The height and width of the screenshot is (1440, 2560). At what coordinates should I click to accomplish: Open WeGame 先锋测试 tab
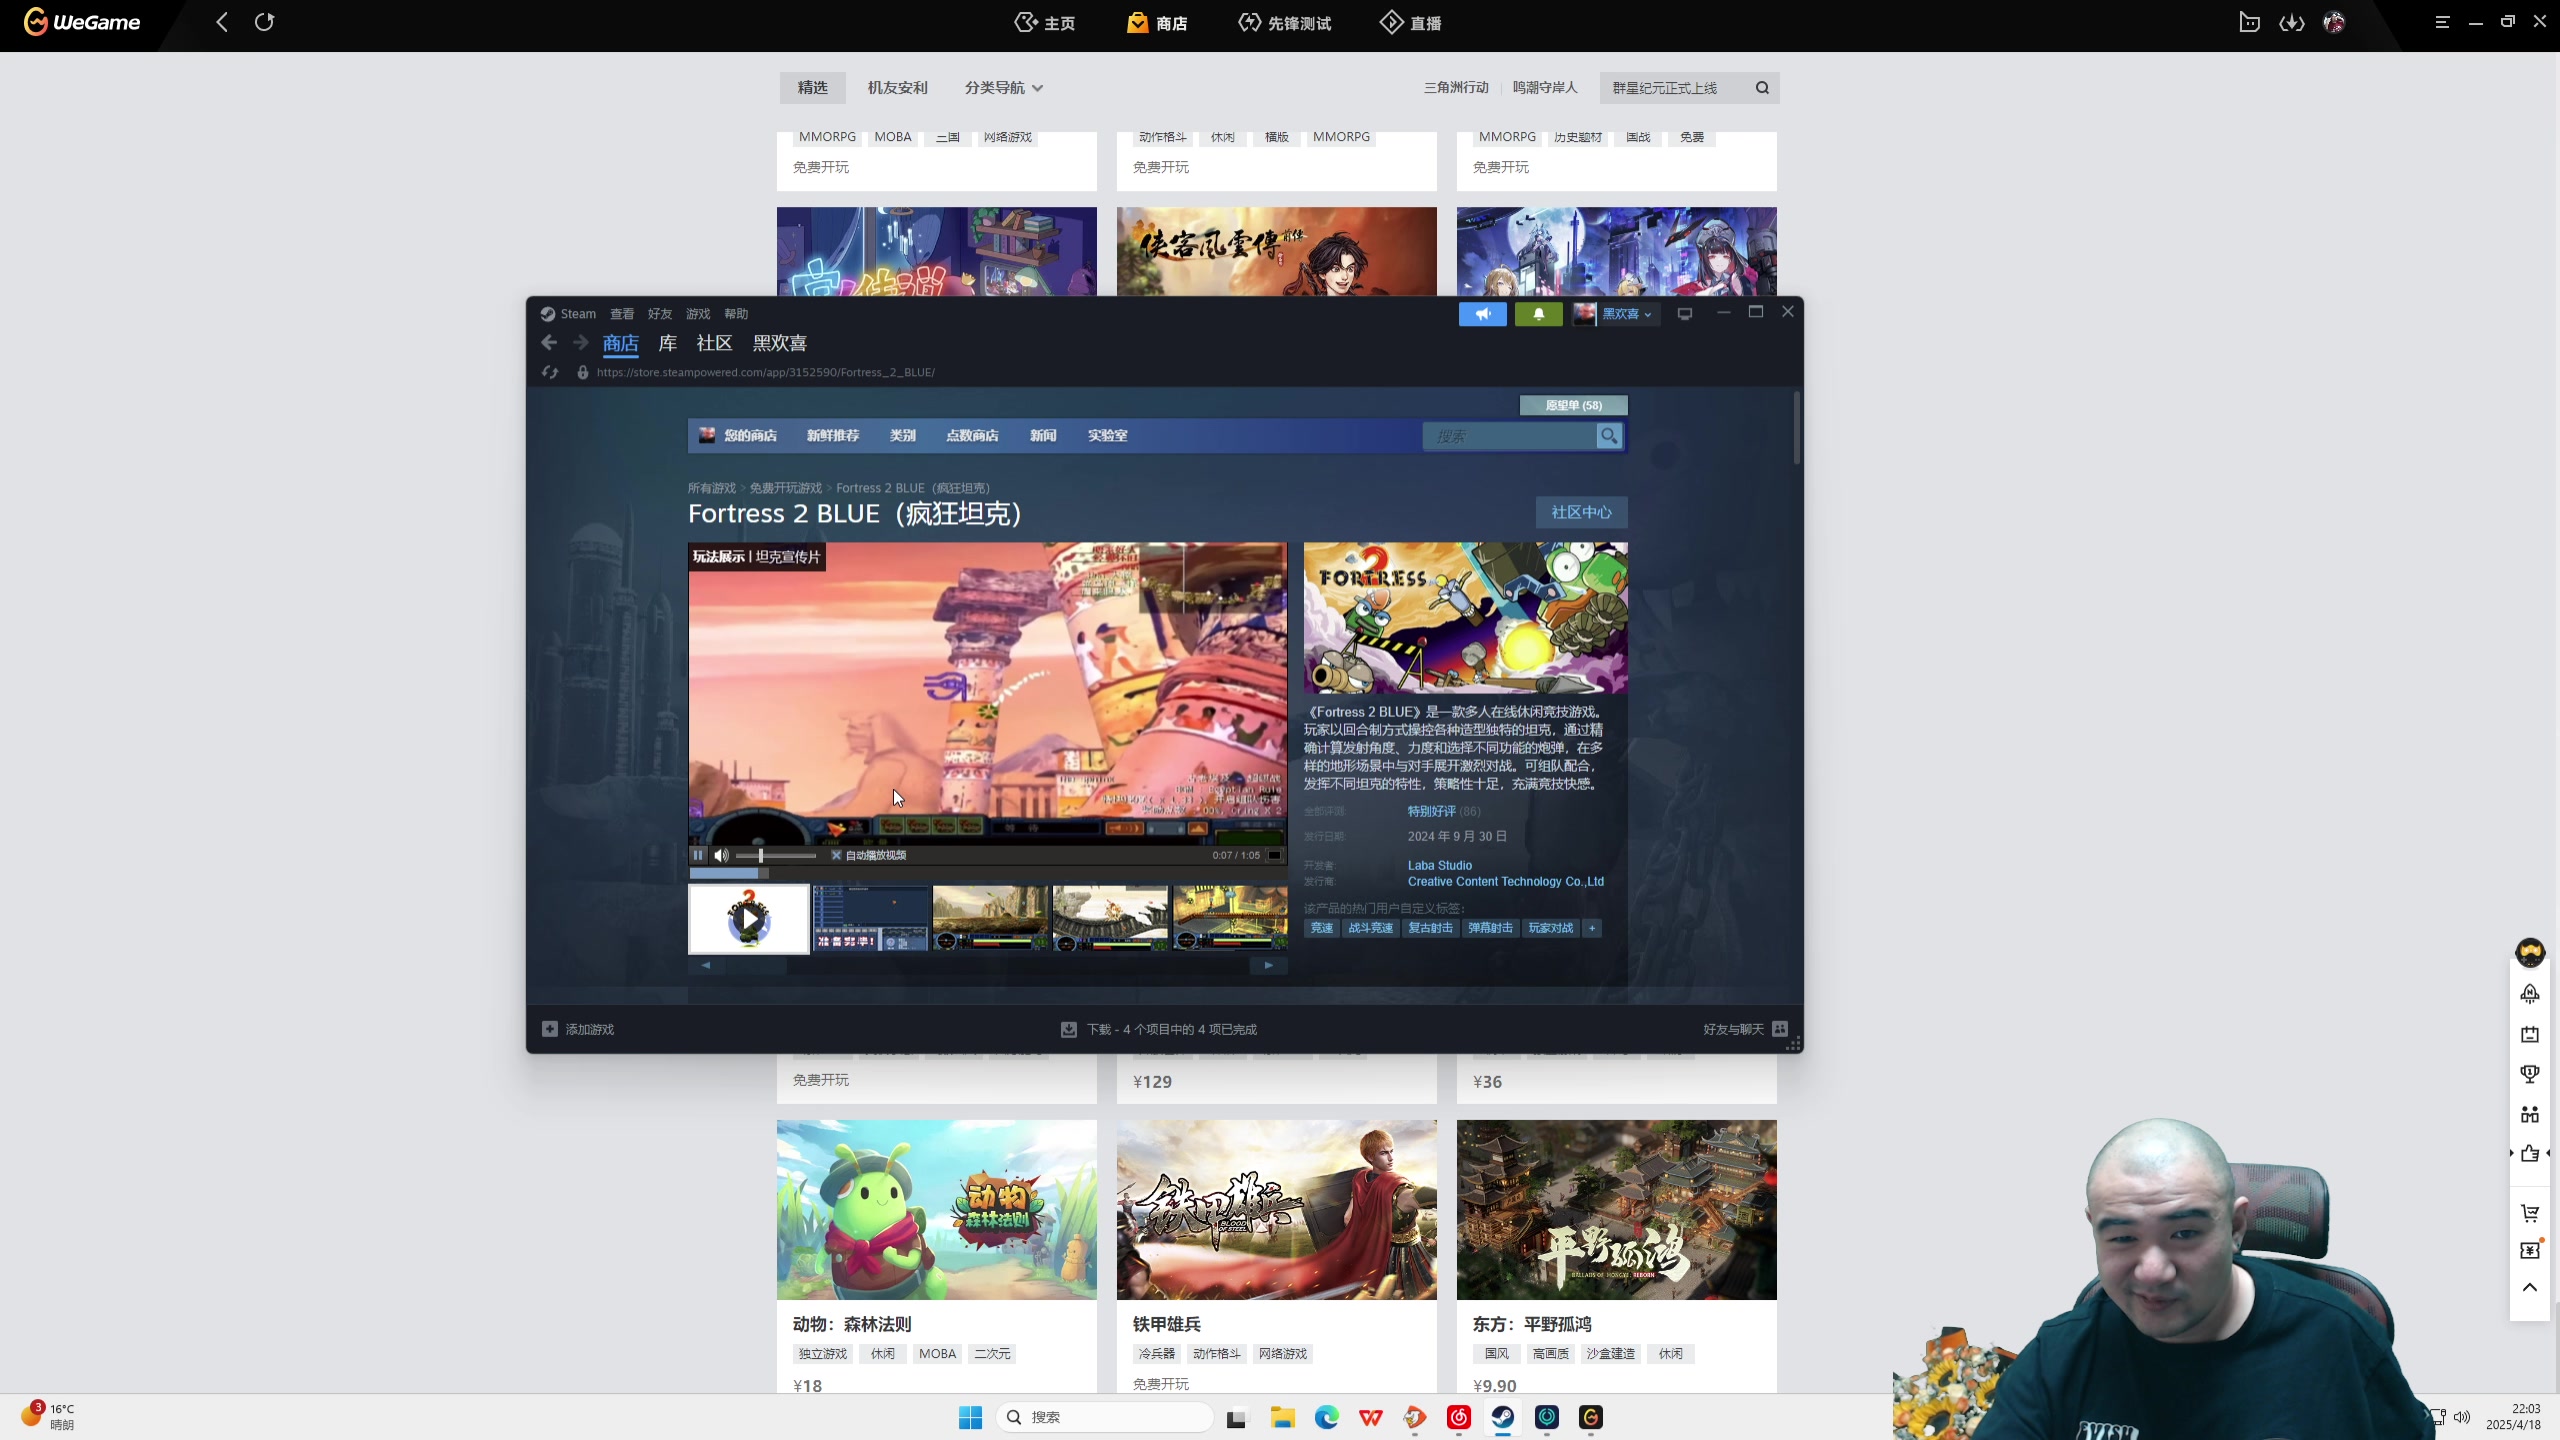coord(1285,23)
